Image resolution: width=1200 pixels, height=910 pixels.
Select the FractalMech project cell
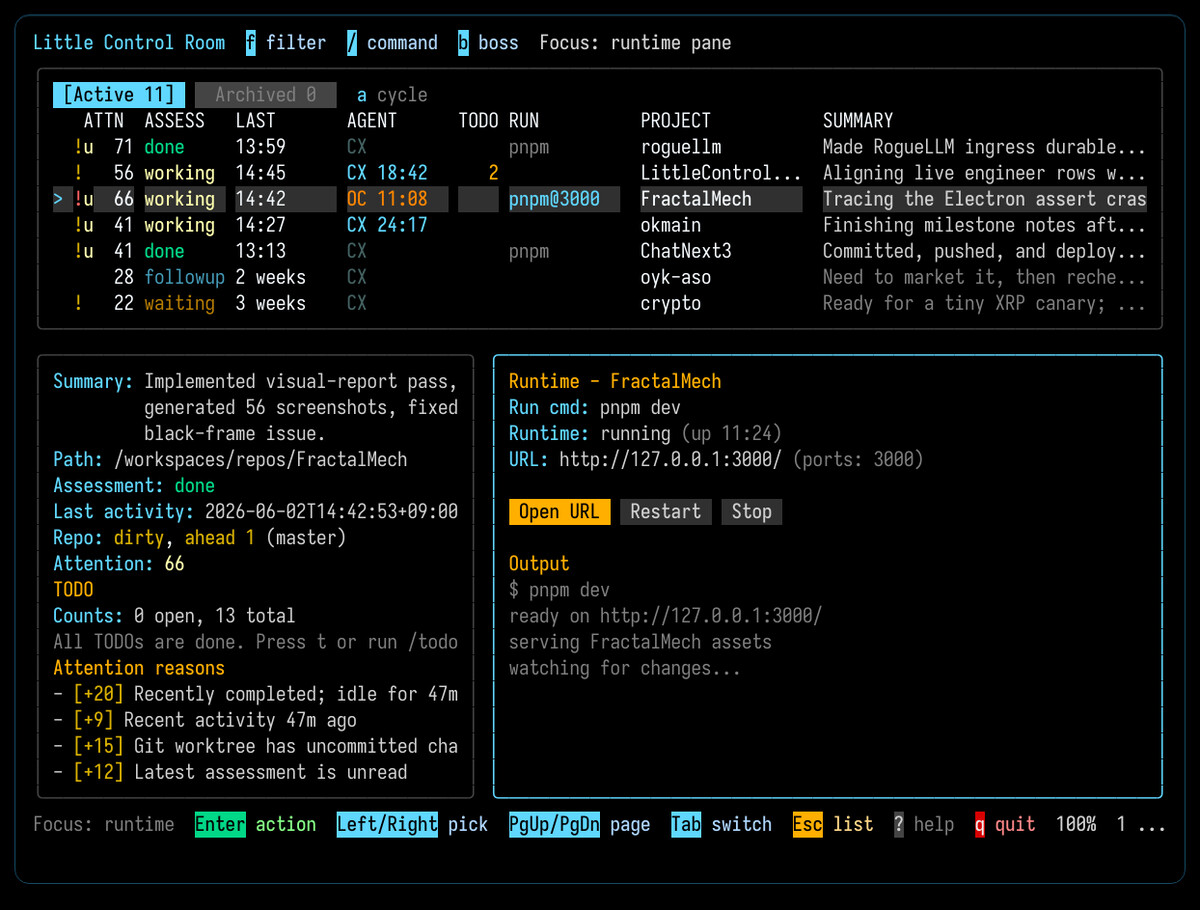click(x=721, y=199)
